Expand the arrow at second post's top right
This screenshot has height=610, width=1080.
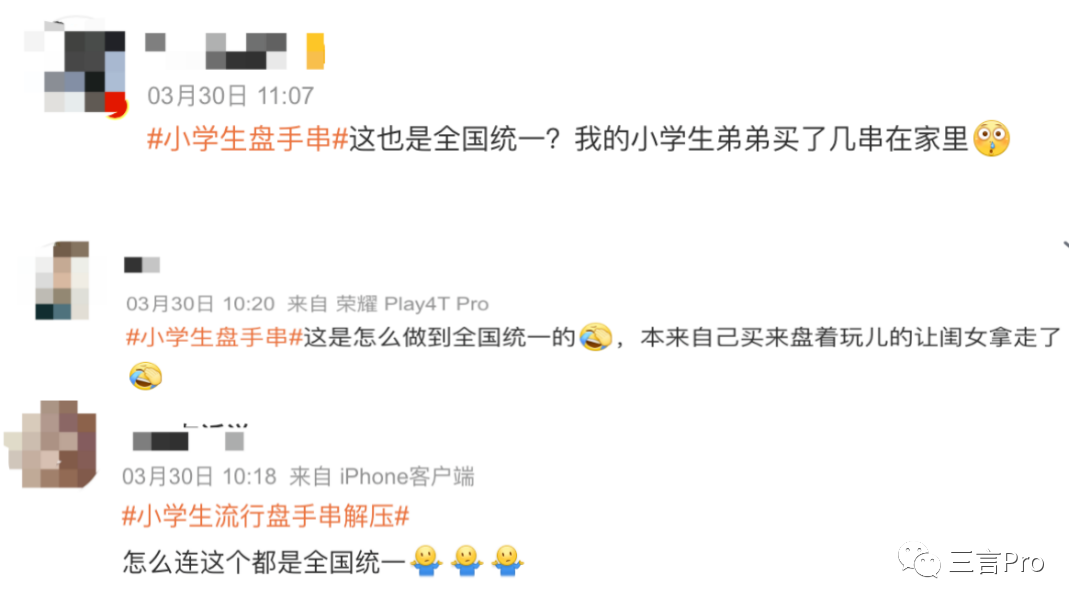[x=1066, y=244]
